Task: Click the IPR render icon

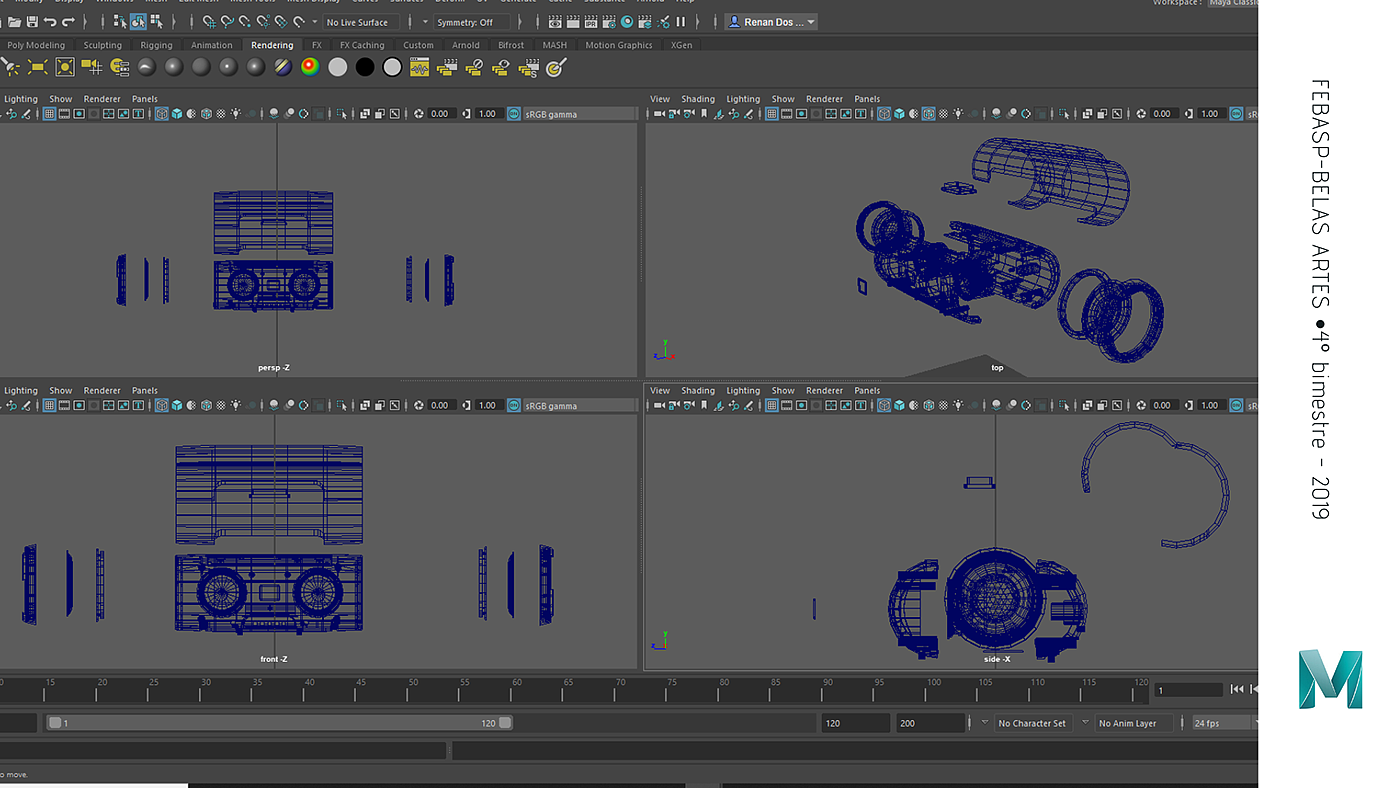Action: coord(591,22)
